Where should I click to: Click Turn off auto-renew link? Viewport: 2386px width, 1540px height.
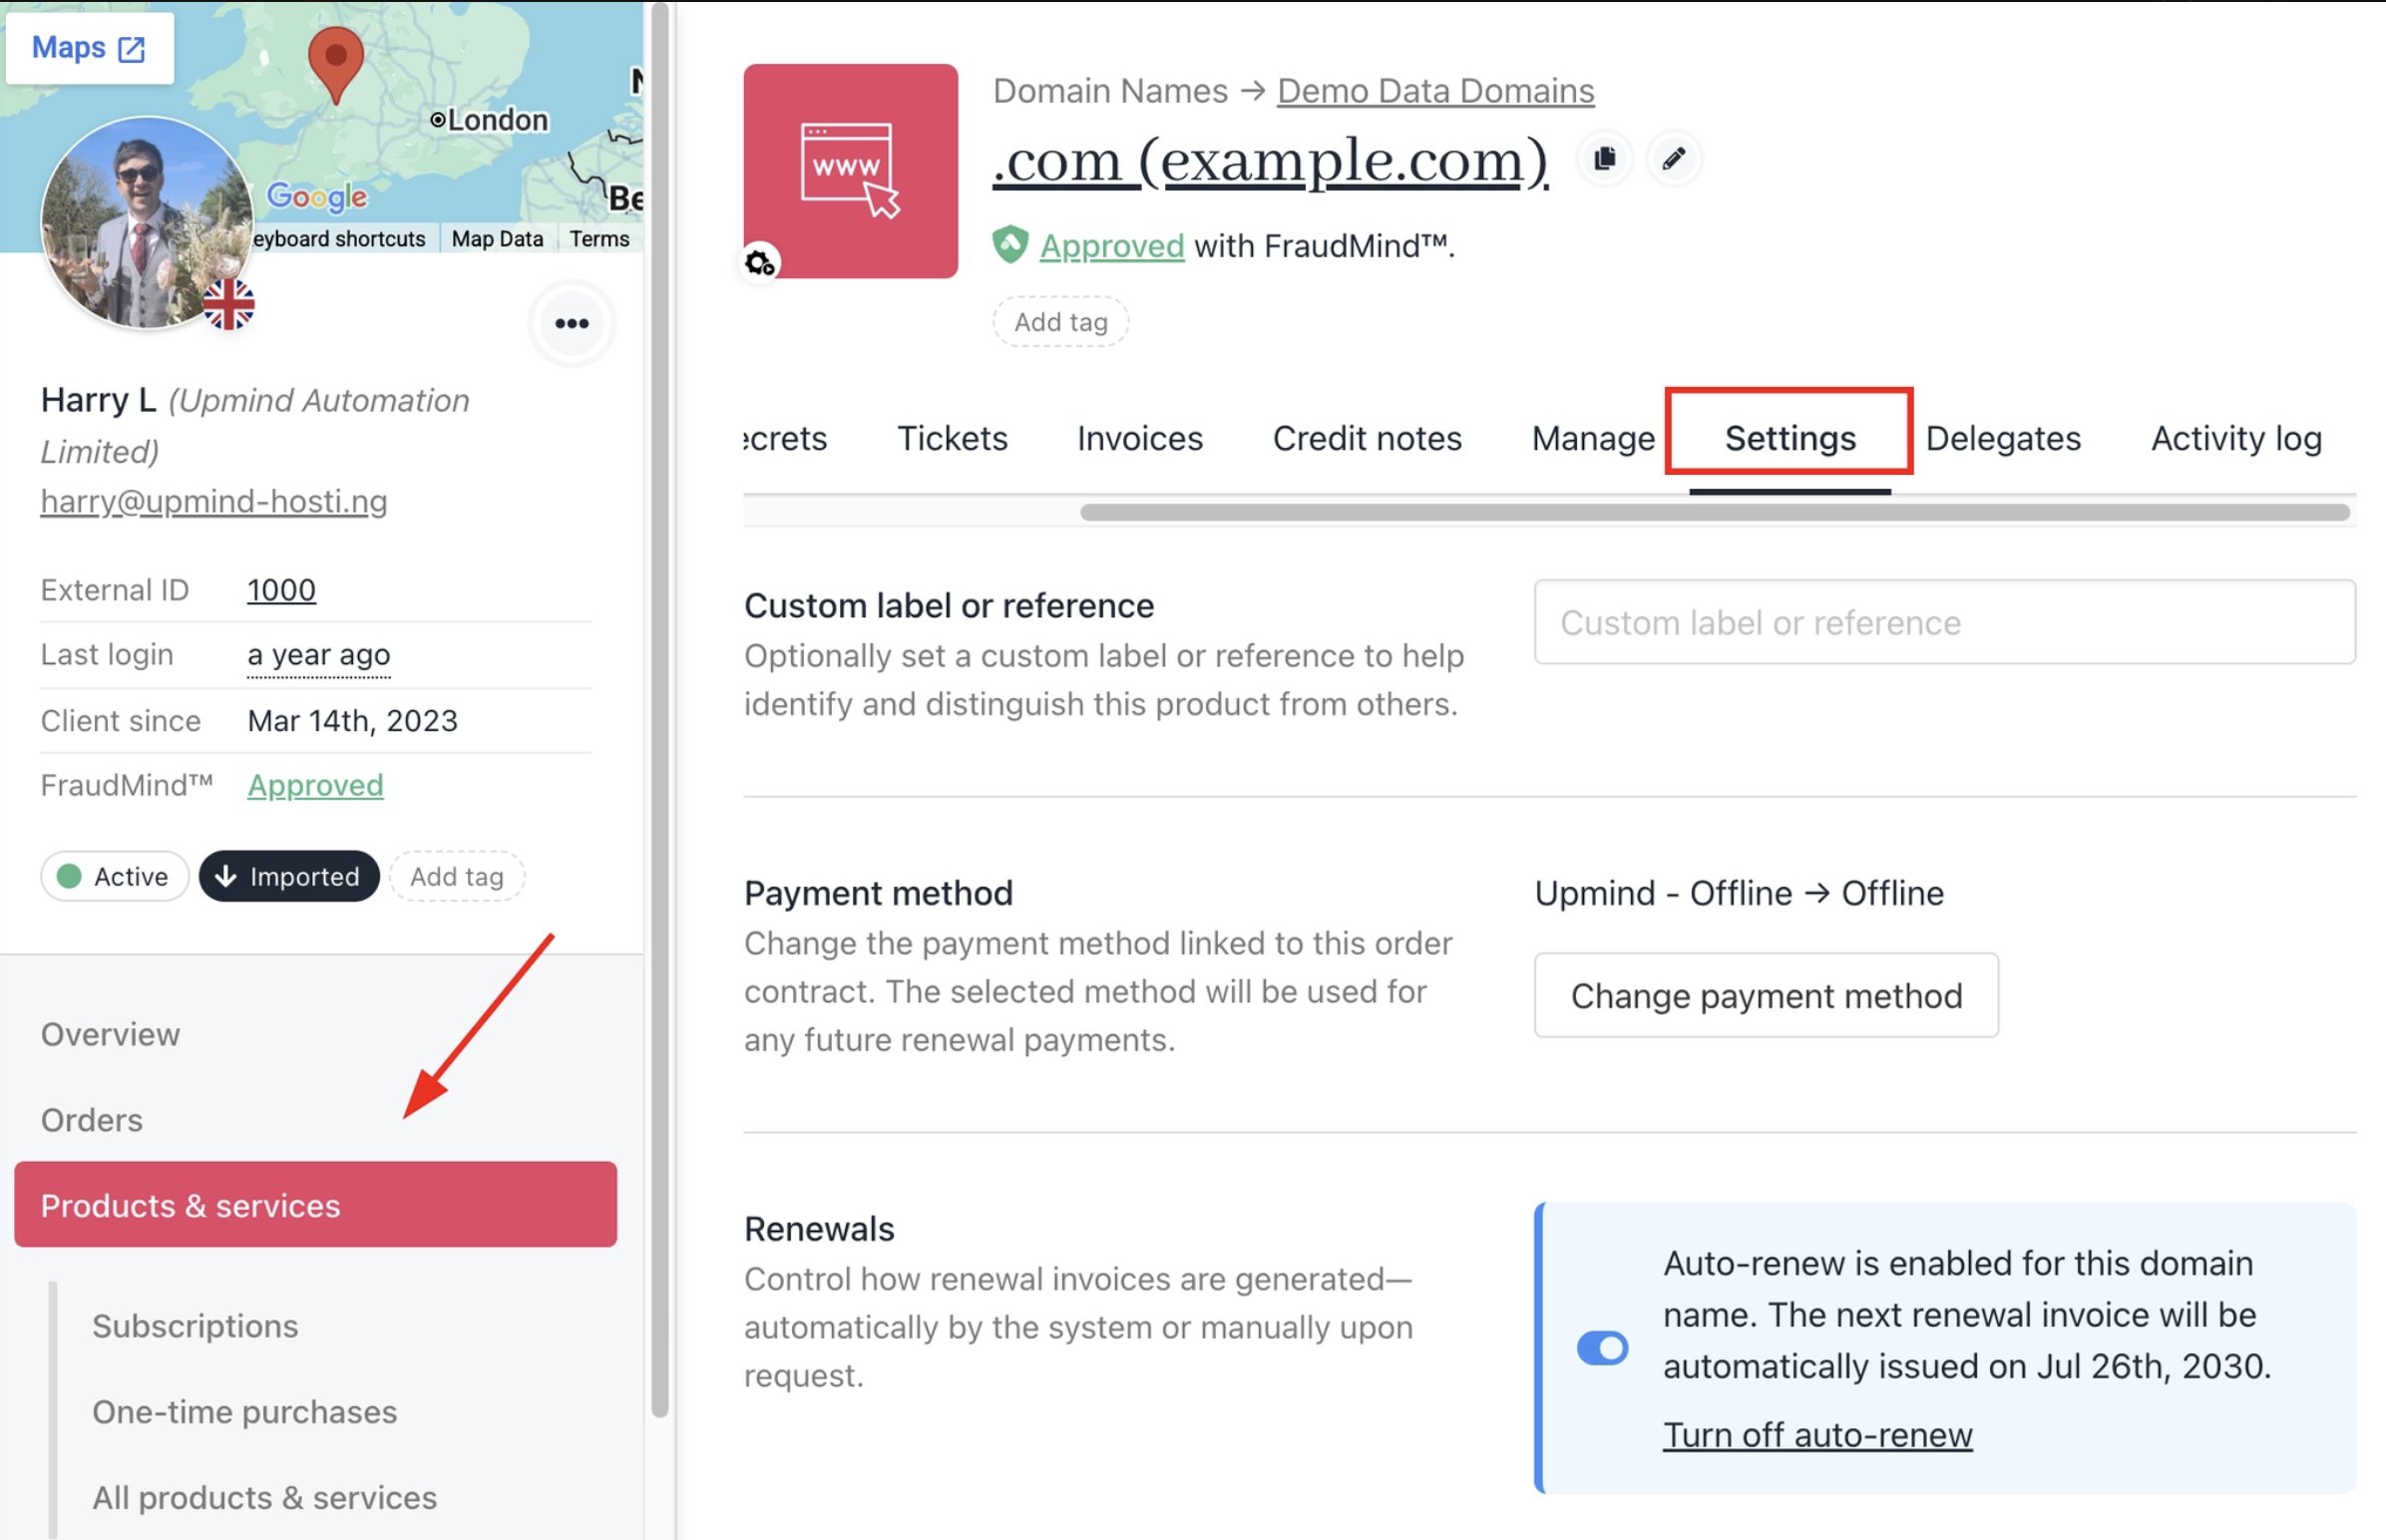(x=1817, y=1436)
